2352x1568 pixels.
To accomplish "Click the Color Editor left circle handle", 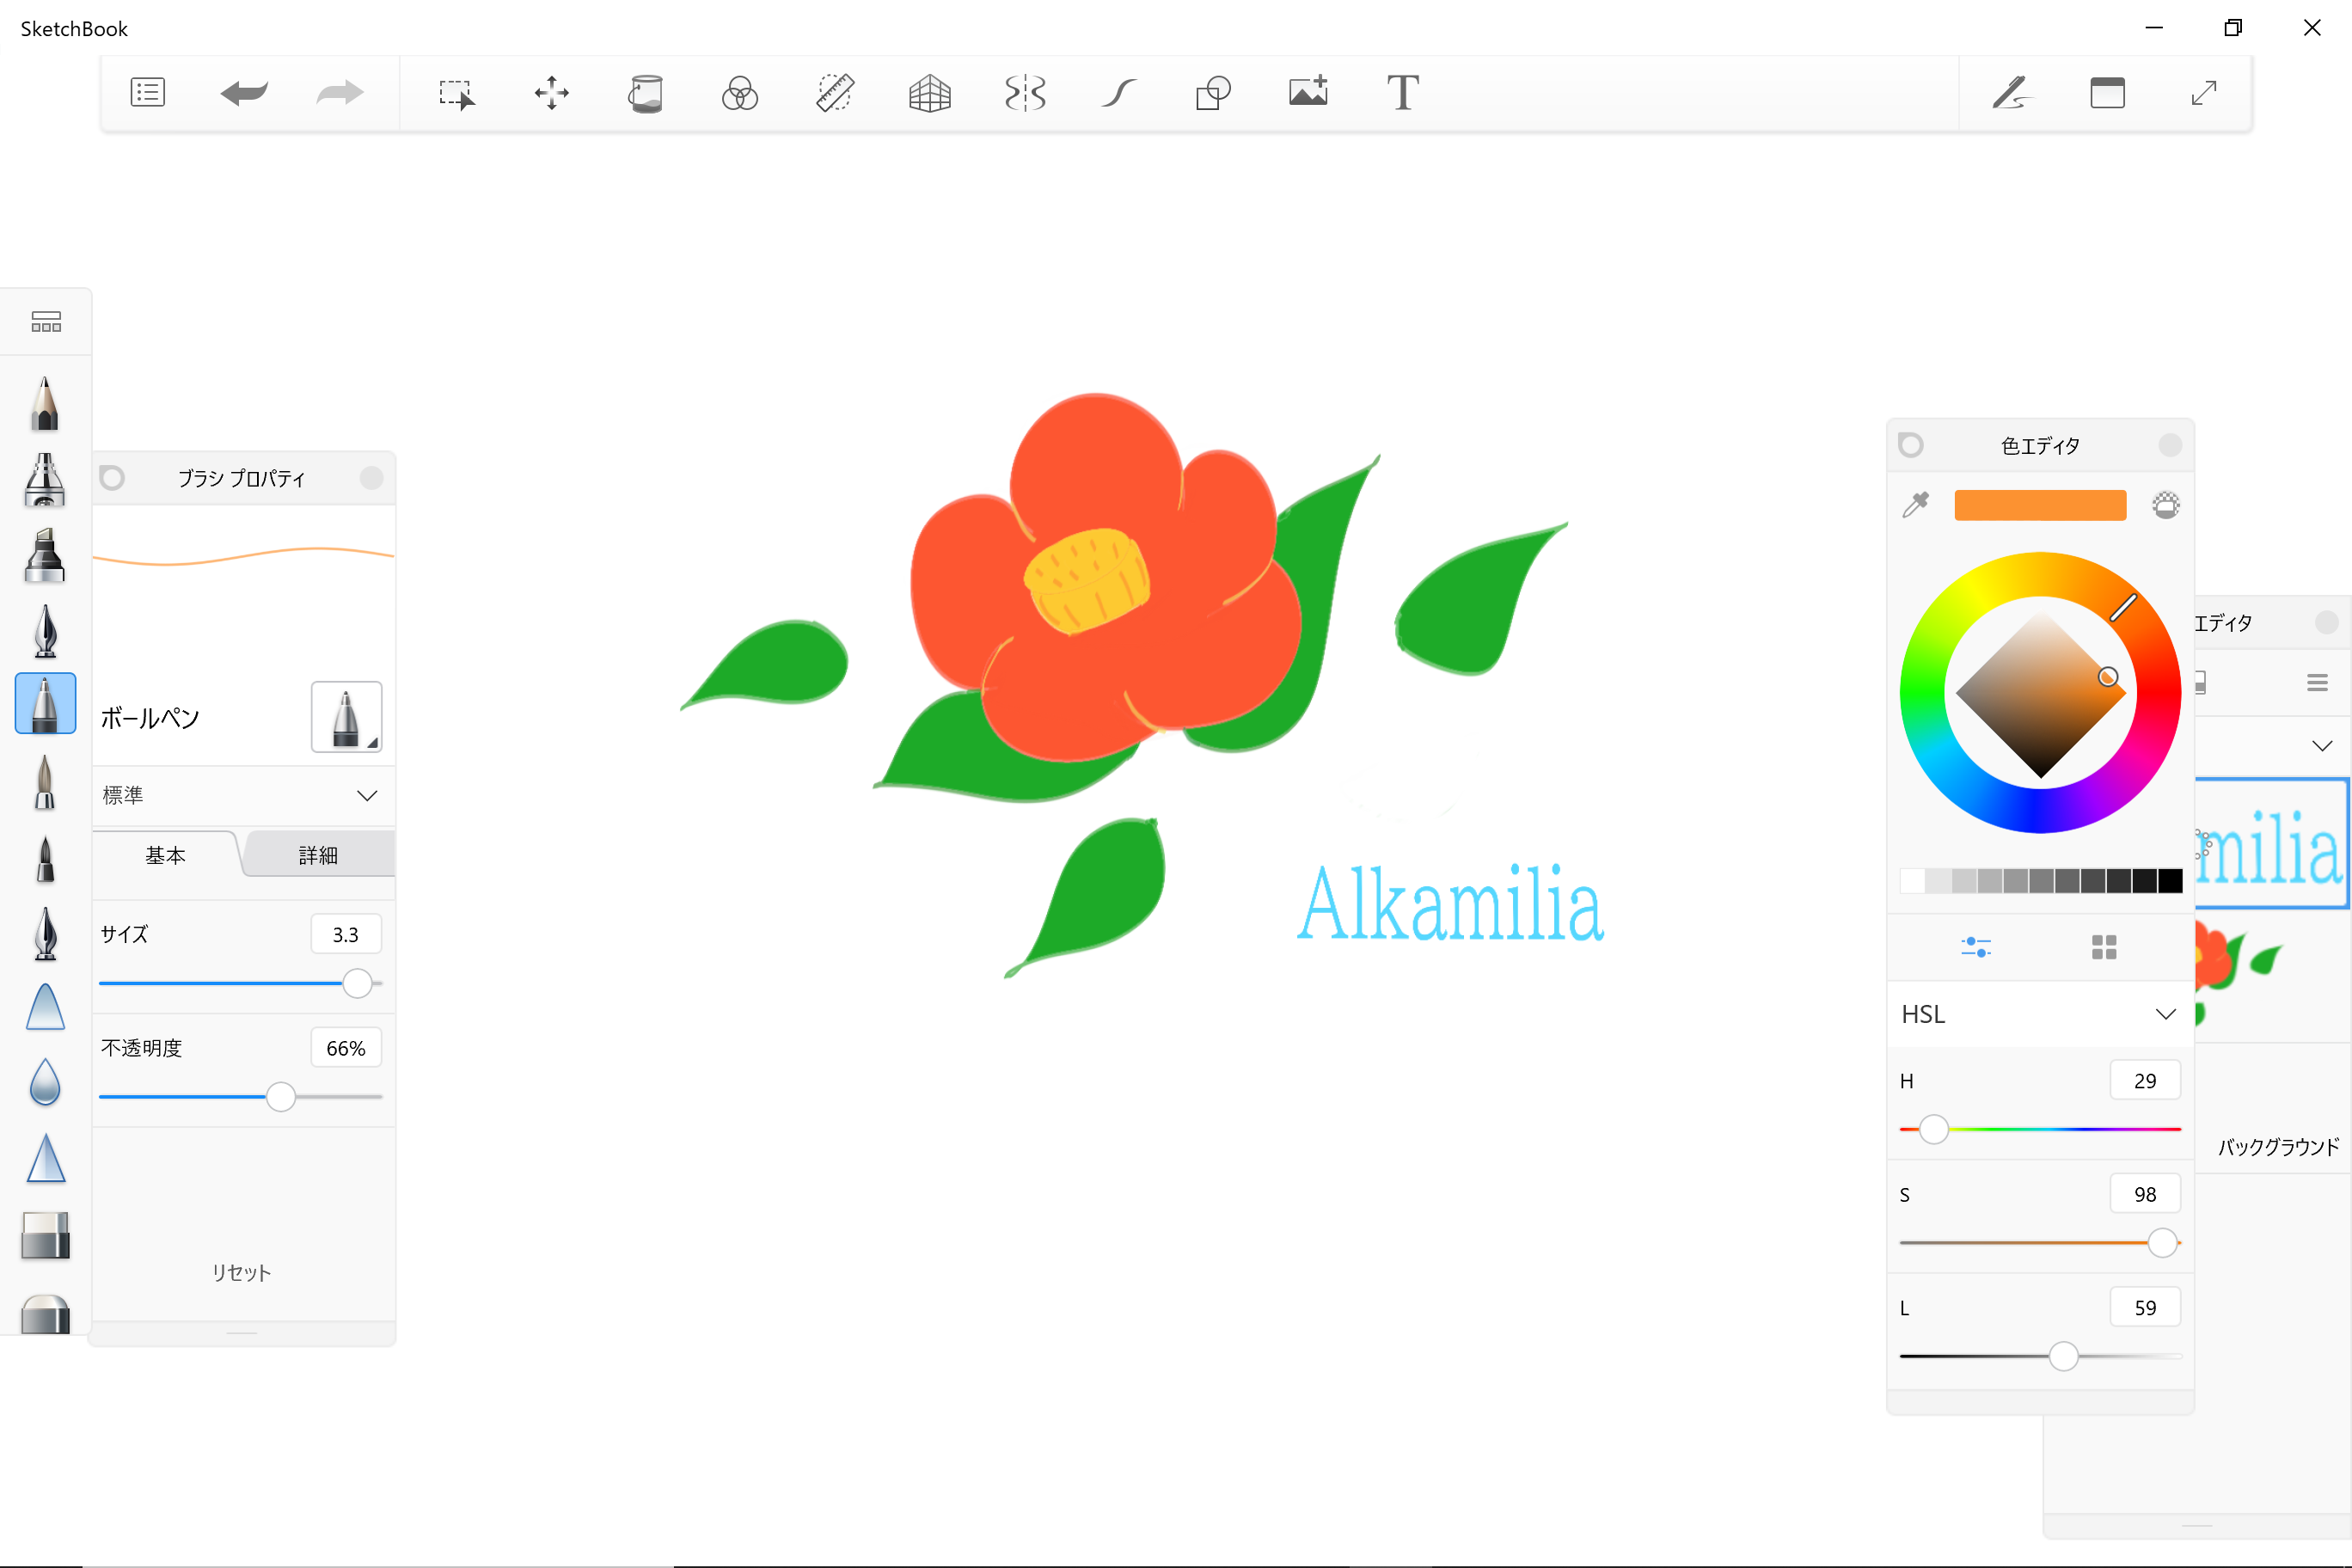I will pos(1911,445).
